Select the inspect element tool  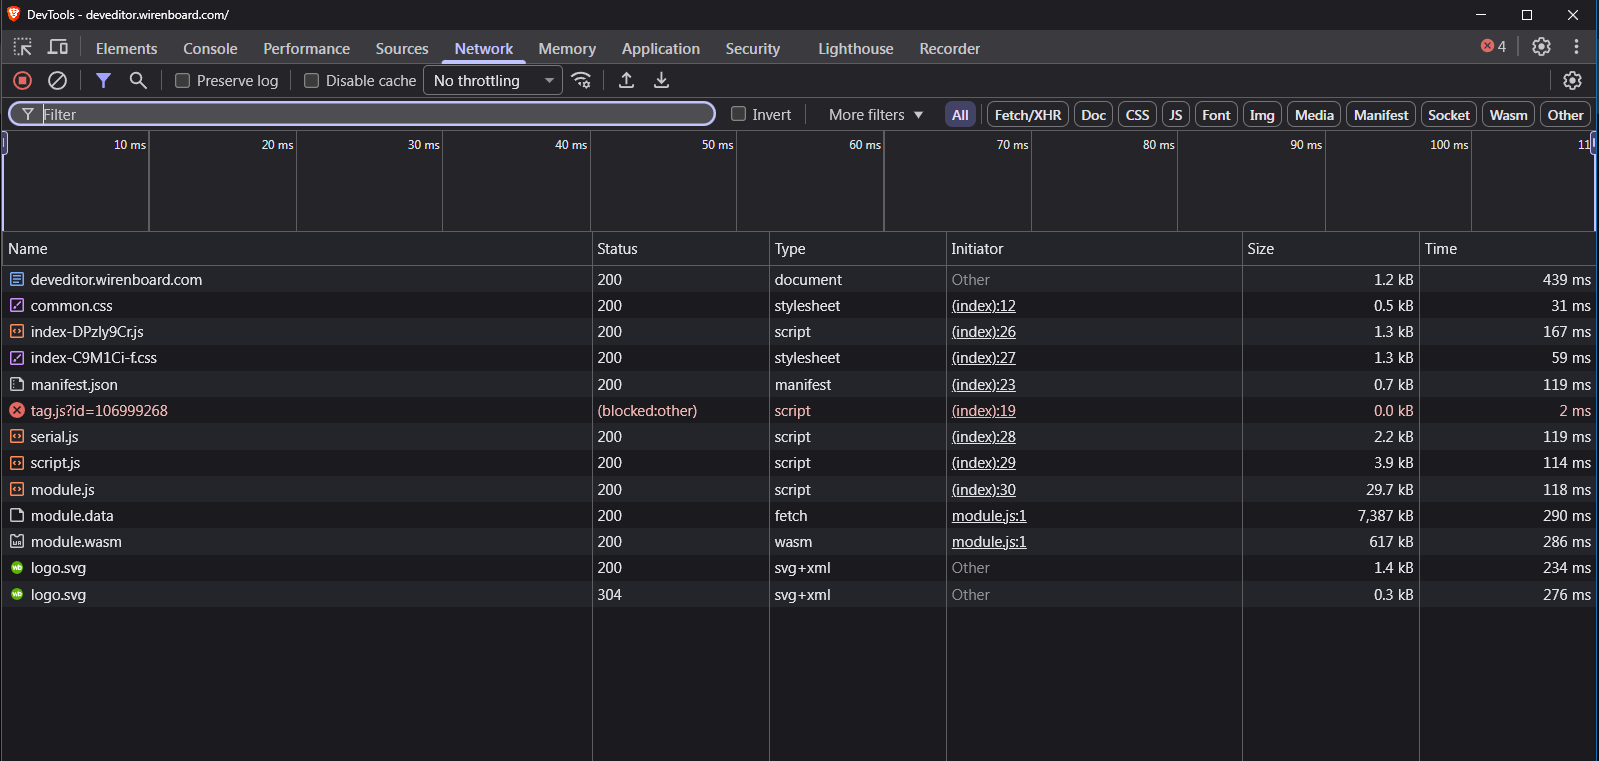pyautogui.click(x=22, y=47)
